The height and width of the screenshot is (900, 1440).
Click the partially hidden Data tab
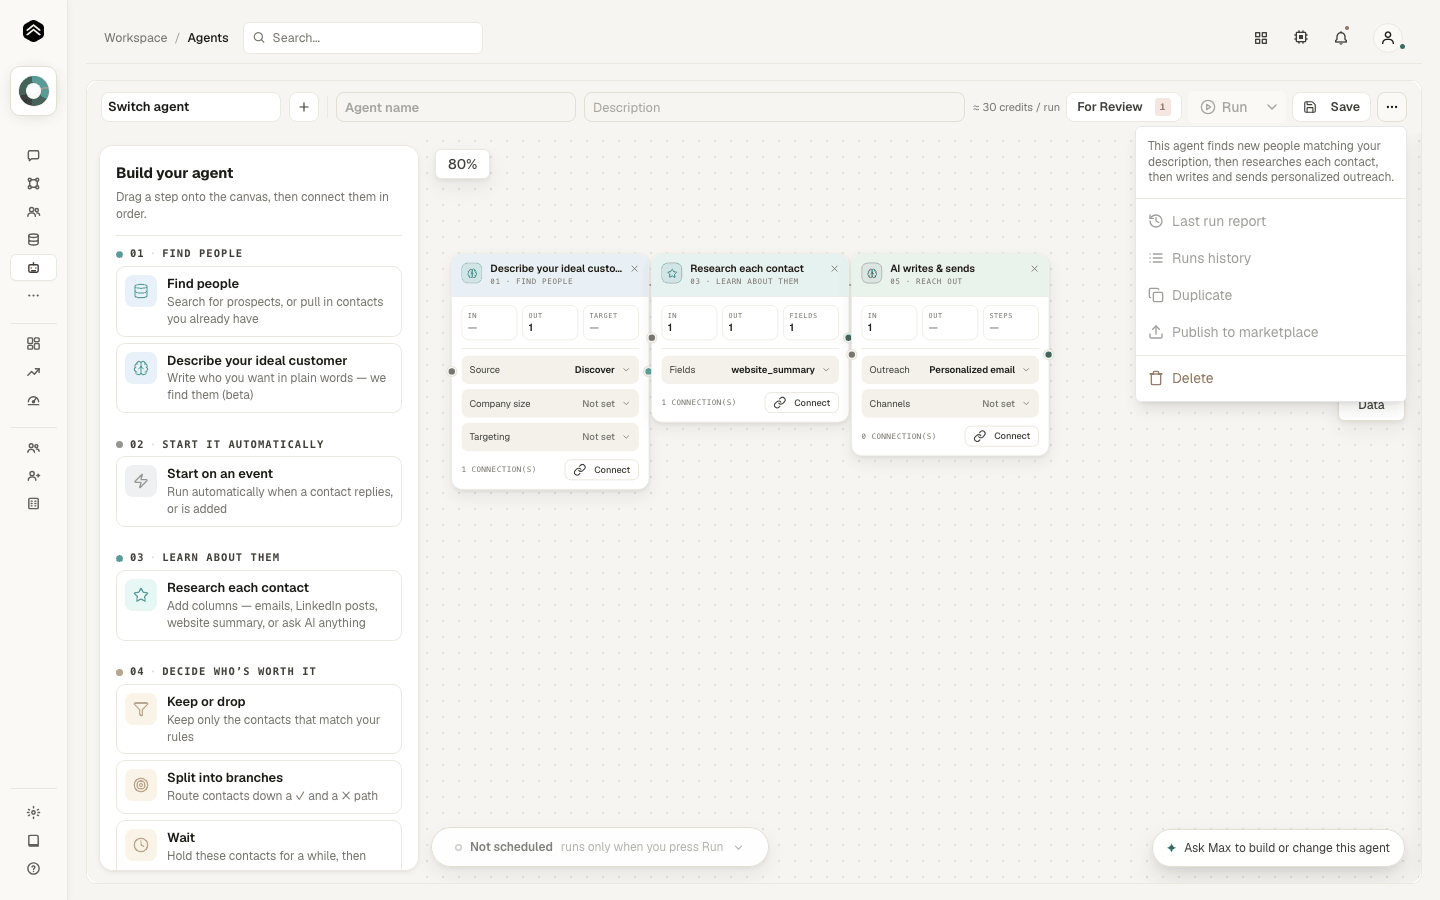coord(1371,410)
